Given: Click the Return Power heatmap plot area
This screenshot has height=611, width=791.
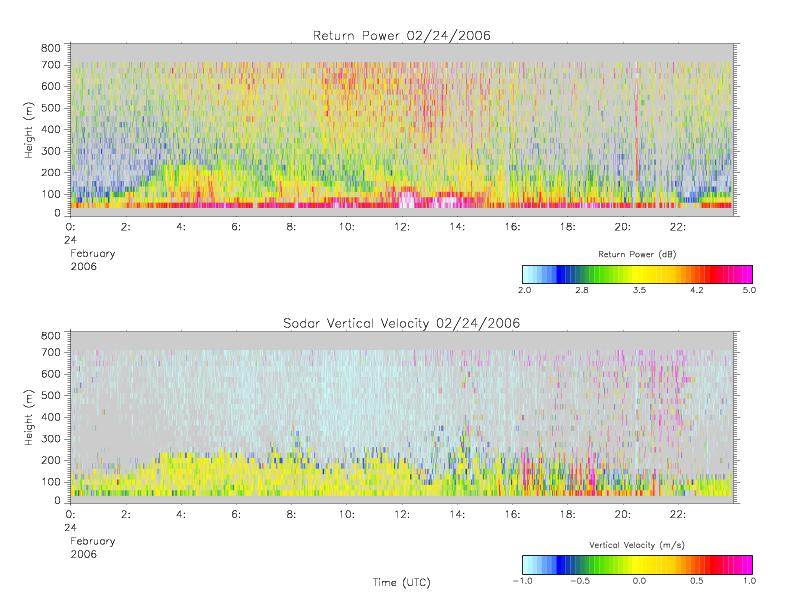Looking at the screenshot, I should tap(402, 130).
